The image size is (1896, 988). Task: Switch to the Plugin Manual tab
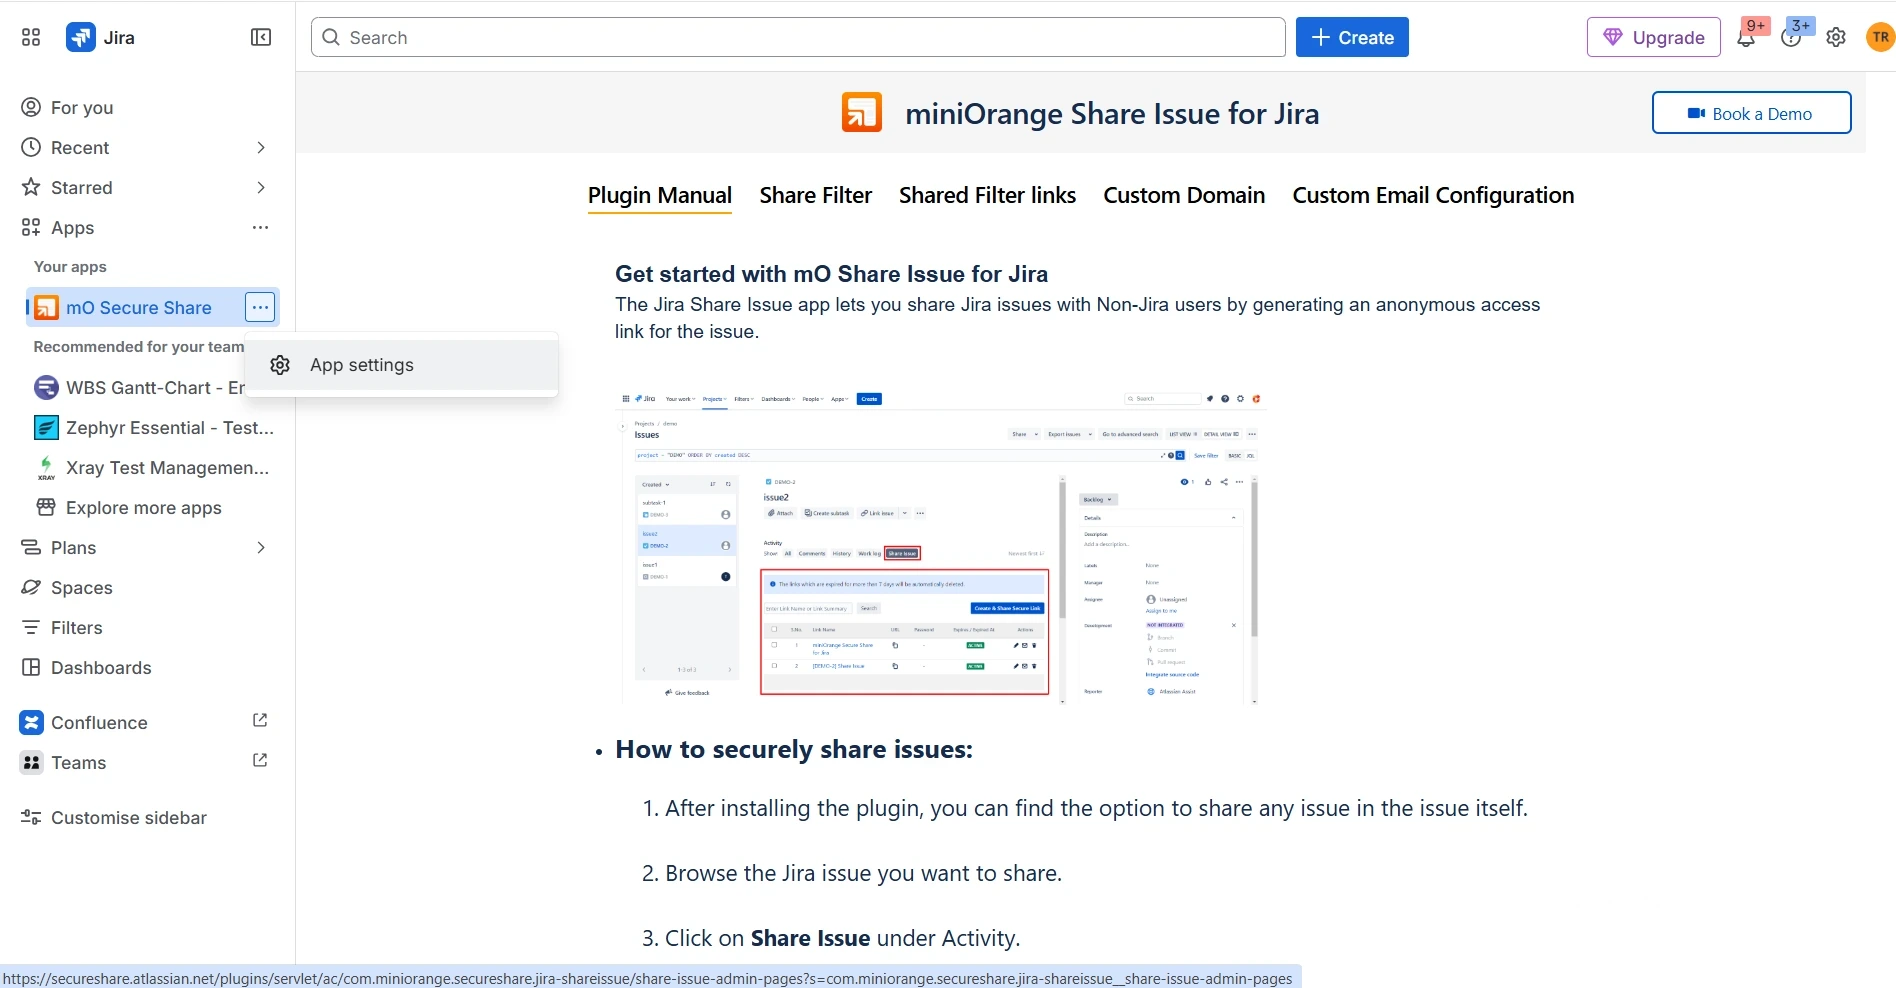click(x=660, y=195)
